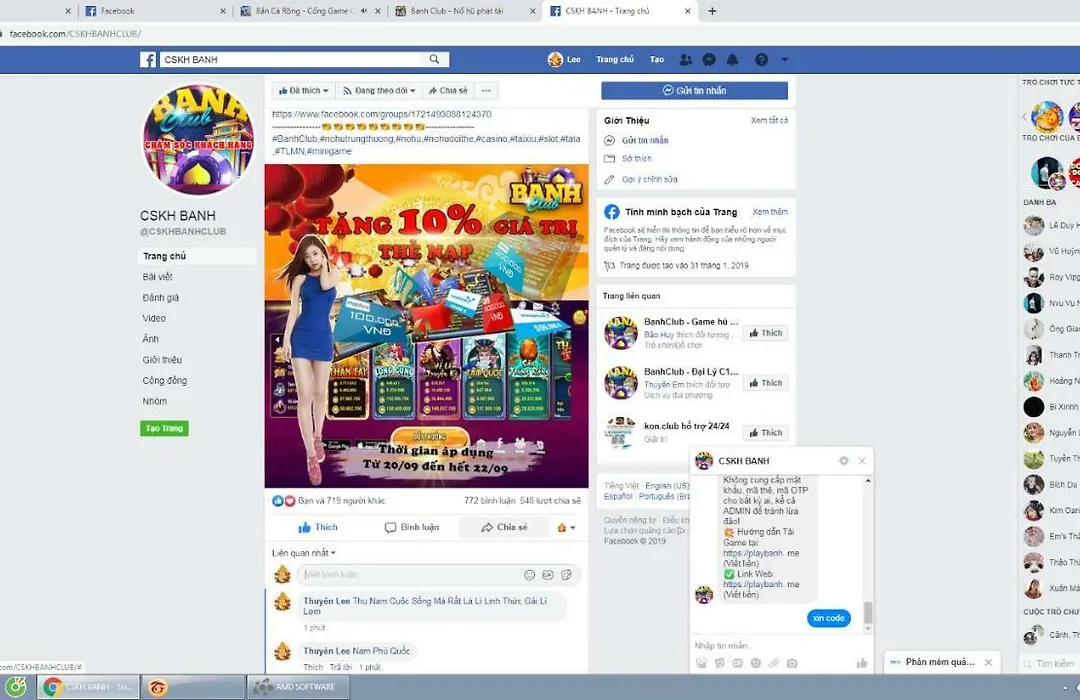Click Gợi ý chỉnh sửa
Image resolution: width=1080 pixels, height=700 pixels.
[x=649, y=179]
